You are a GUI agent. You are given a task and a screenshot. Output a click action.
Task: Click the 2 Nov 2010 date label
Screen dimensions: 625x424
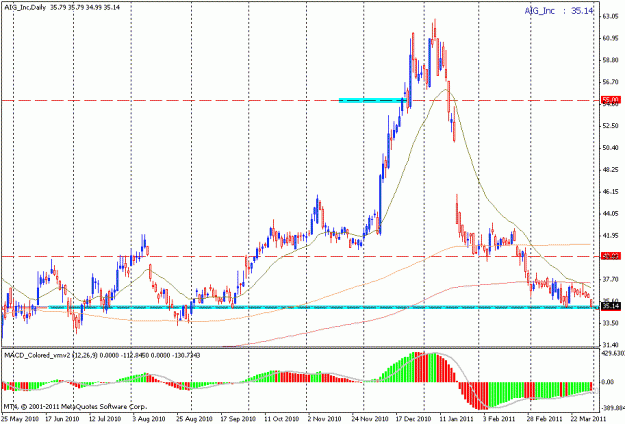point(324,419)
